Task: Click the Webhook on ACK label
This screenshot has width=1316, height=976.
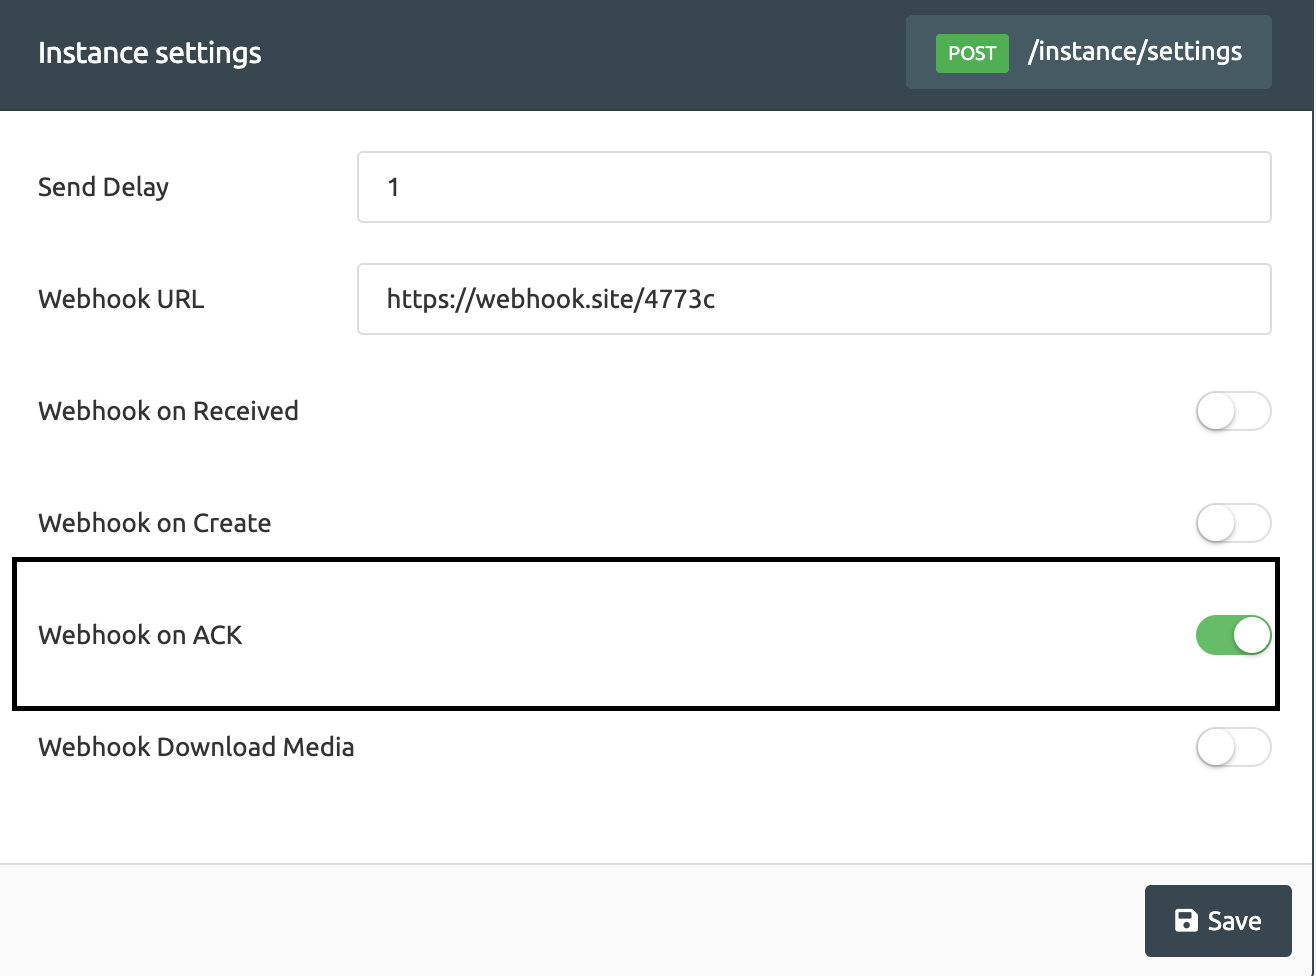Action: 140,635
